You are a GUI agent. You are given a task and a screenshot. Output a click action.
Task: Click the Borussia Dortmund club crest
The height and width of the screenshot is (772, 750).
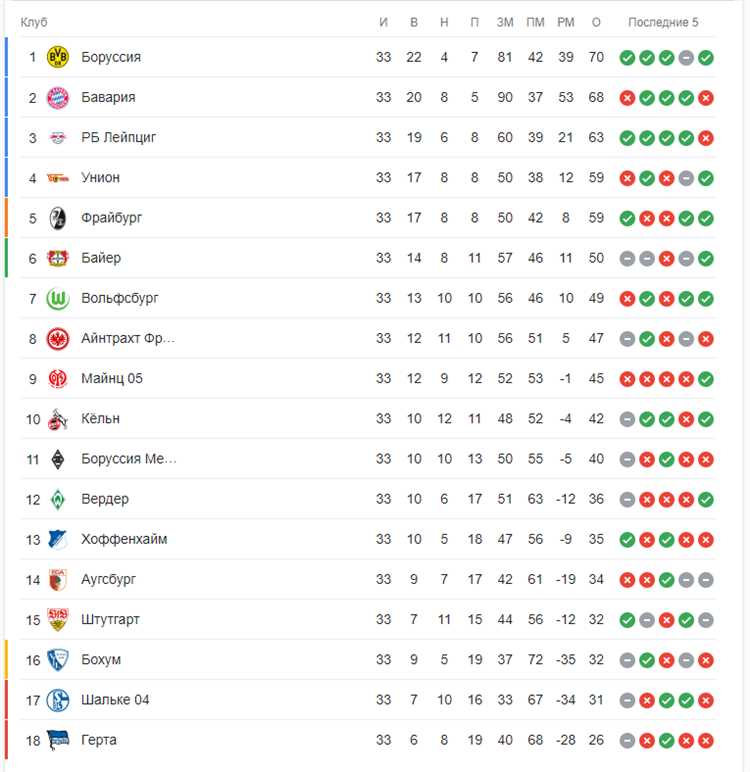pyautogui.click(x=58, y=57)
